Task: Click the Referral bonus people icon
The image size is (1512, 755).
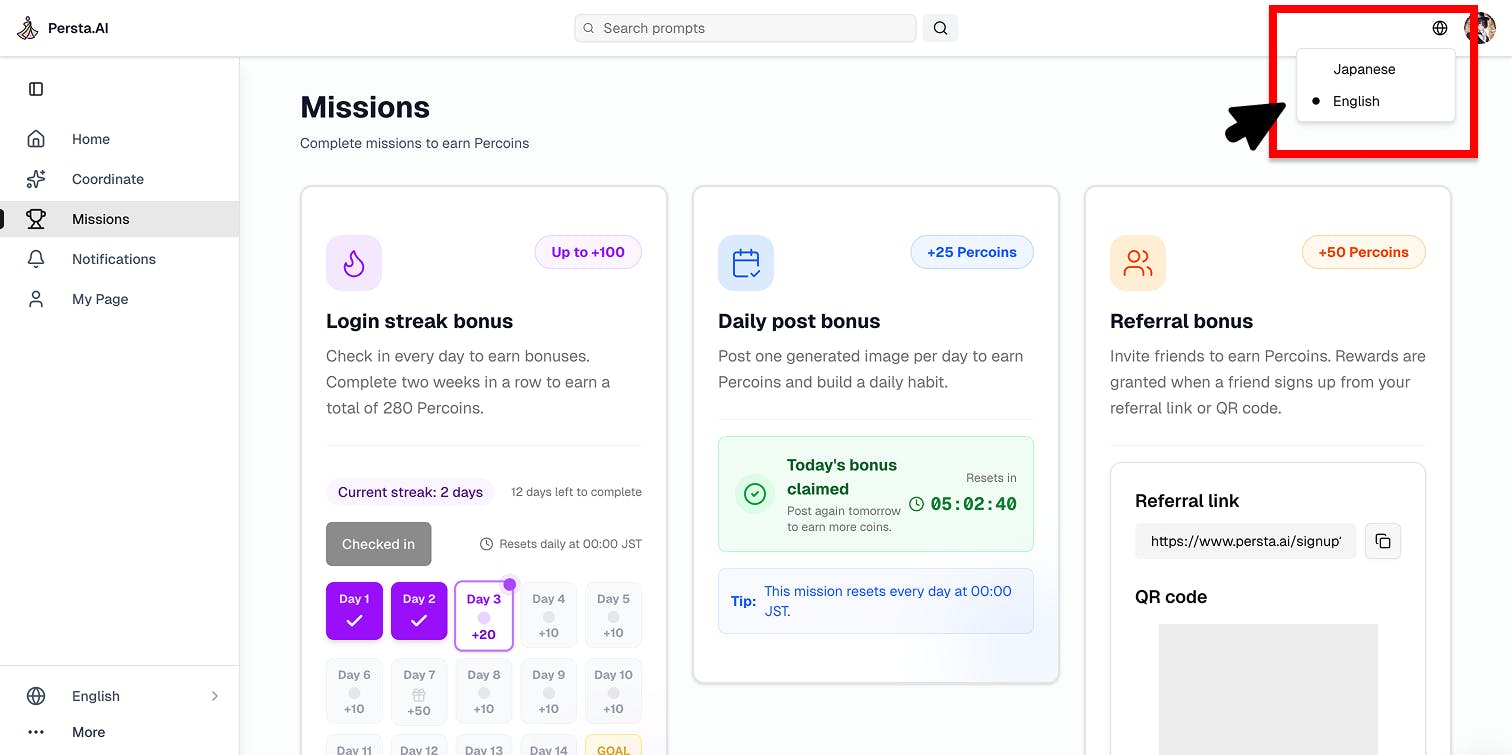Action: 1138,263
